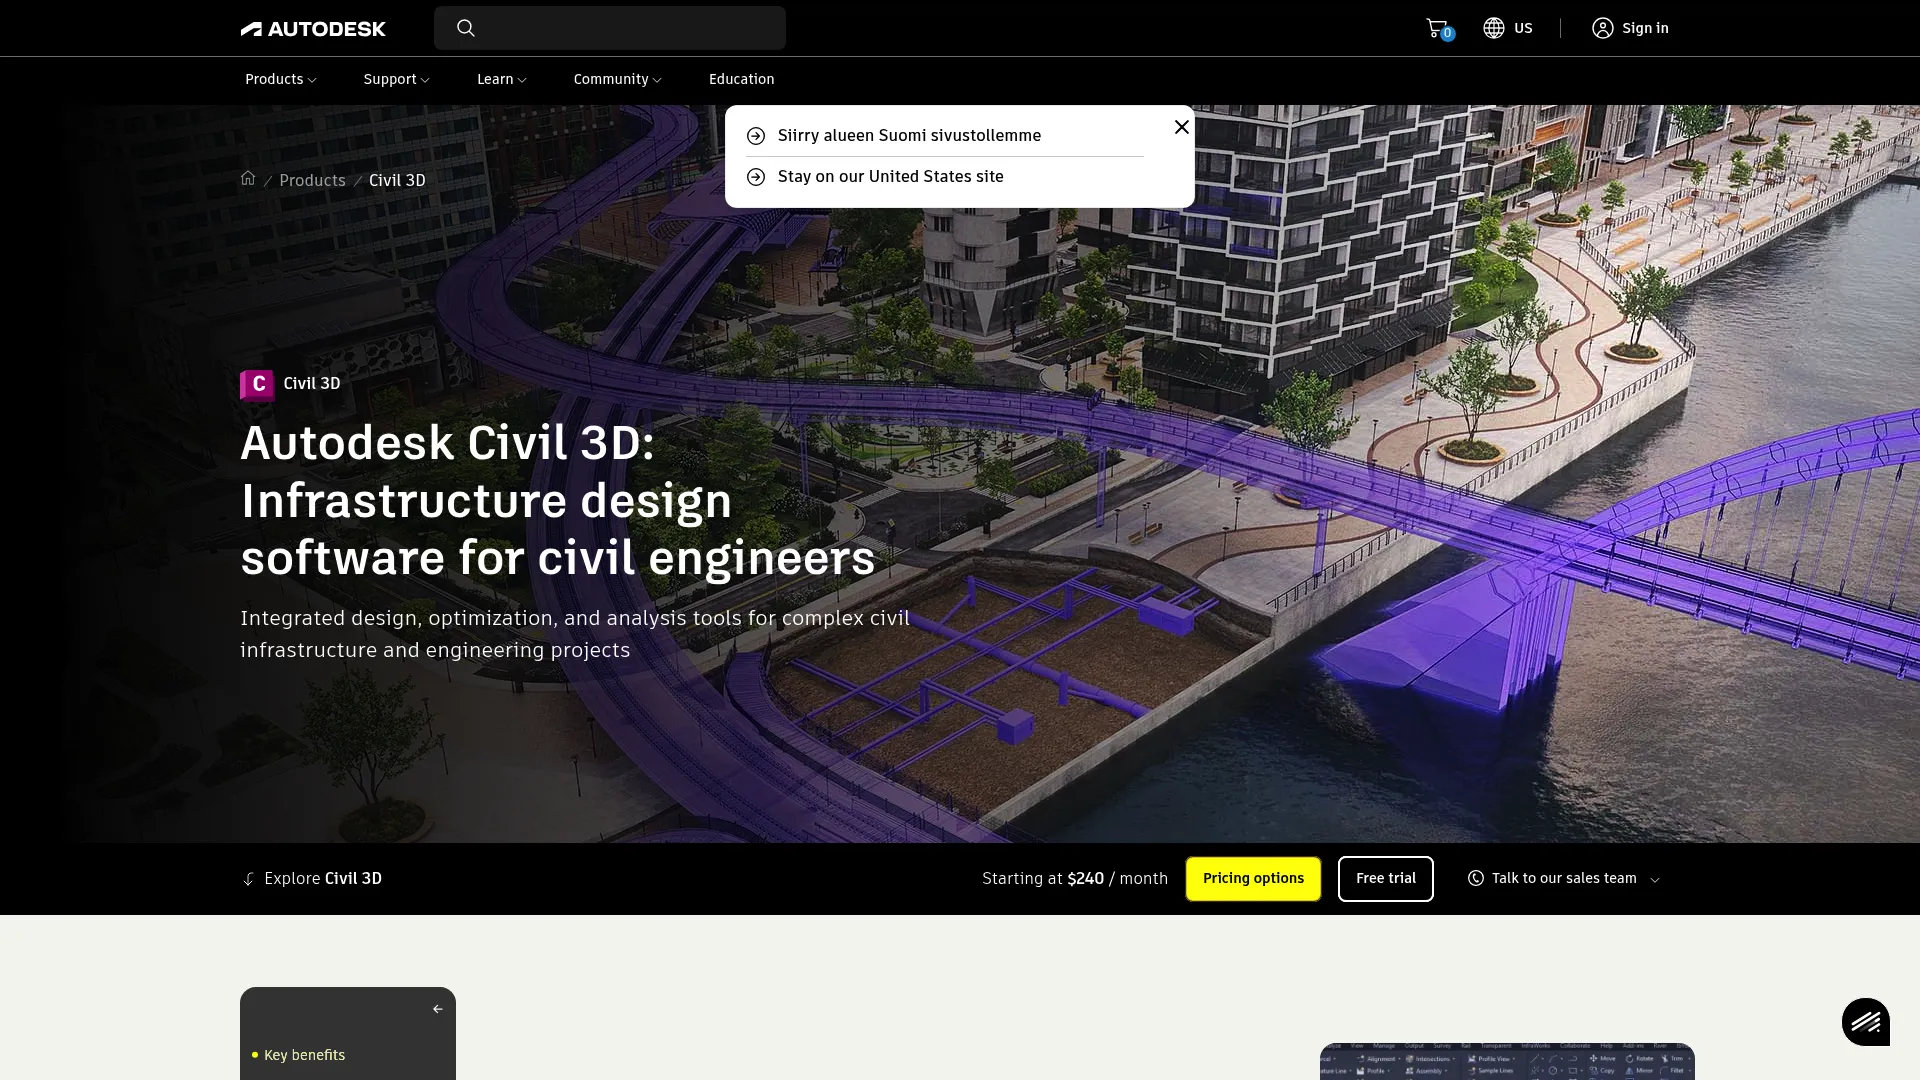Click the arrow icon beside Siirry alueen Suomi
This screenshot has height=1080, width=1920.
coord(756,136)
